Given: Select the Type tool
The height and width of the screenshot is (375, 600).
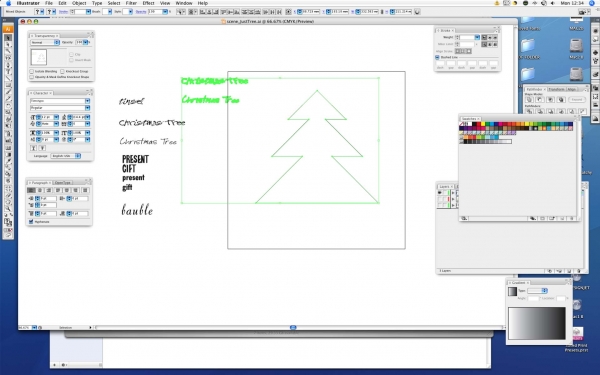Looking at the screenshot, I should tap(8, 72).
